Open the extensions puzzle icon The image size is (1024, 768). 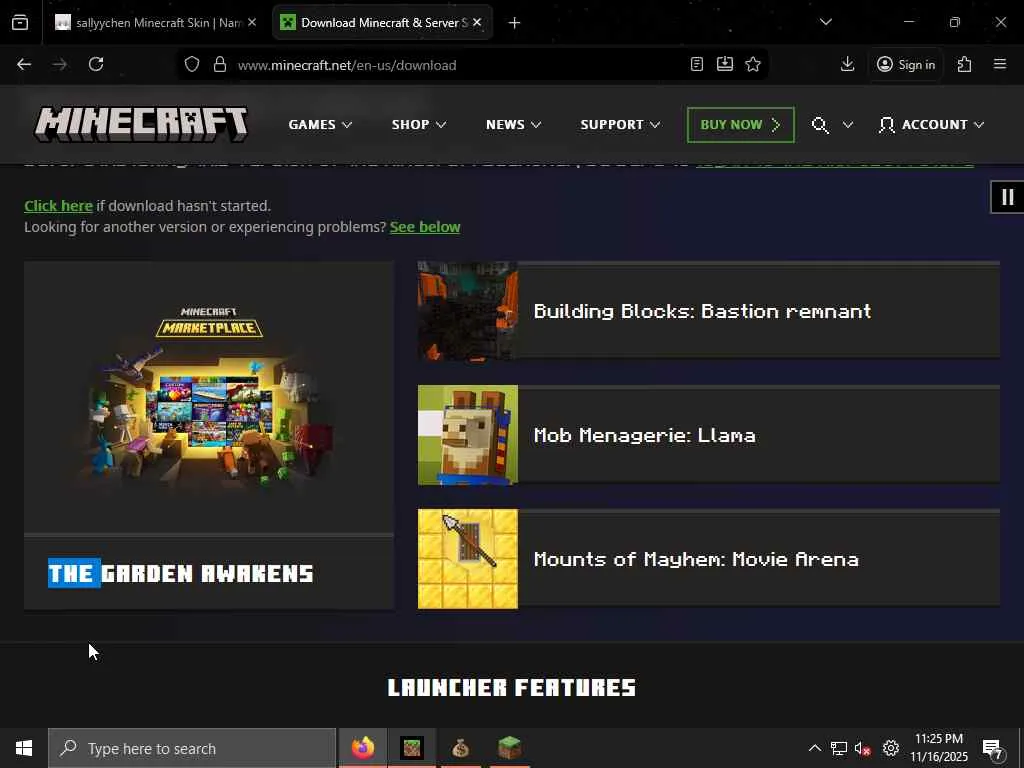click(965, 64)
